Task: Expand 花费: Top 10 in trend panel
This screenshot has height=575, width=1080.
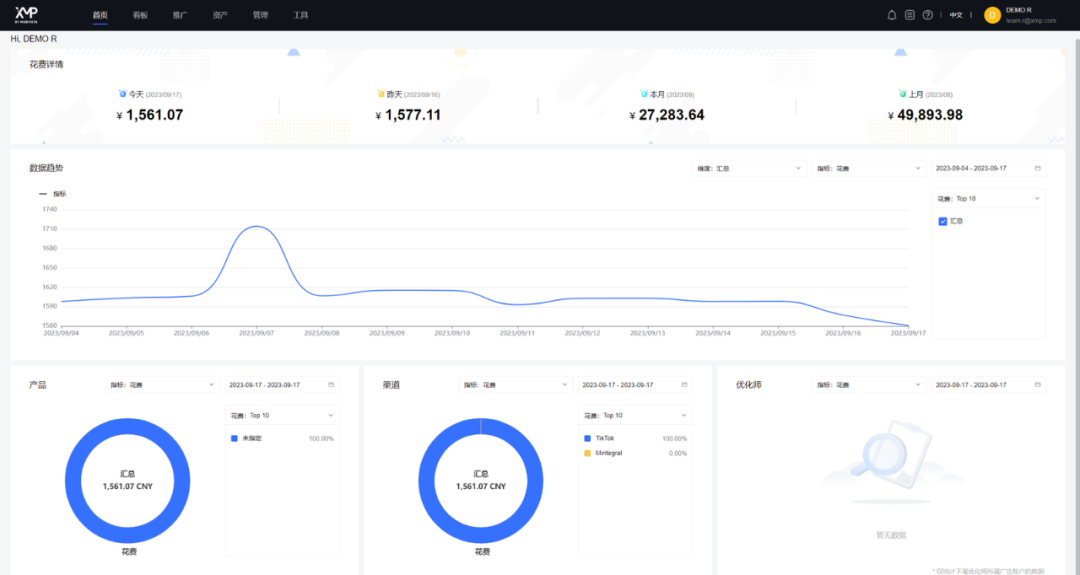Action: click(988, 198)
